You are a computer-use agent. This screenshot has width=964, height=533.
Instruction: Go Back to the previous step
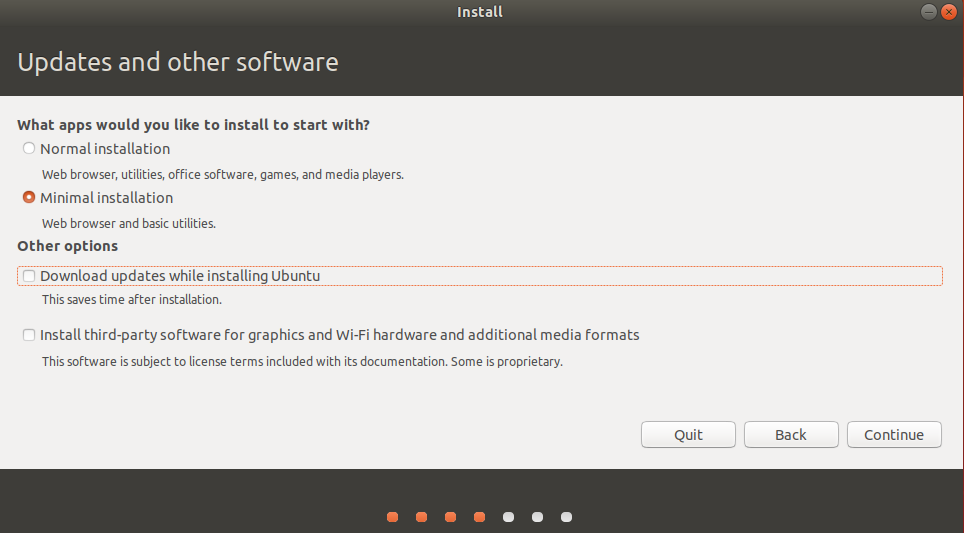click(791, 435)
